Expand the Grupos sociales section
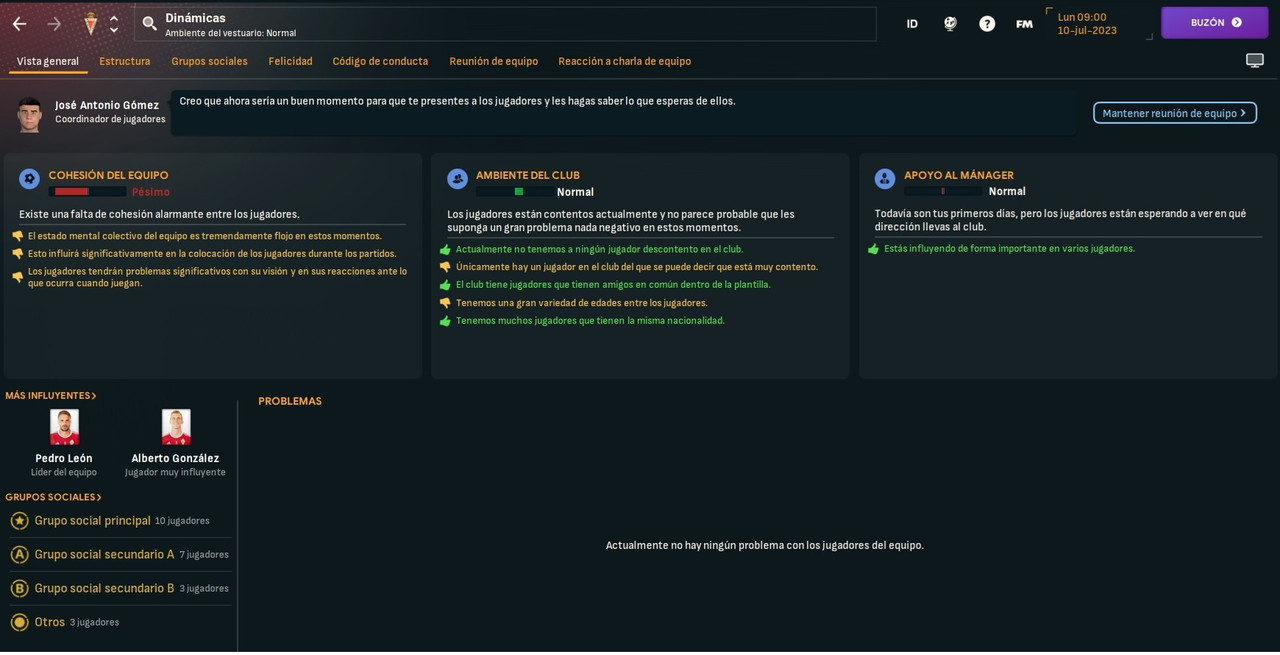Image resolution: width=1280 pixels, height=655 pixels. (x=54, y=497)
